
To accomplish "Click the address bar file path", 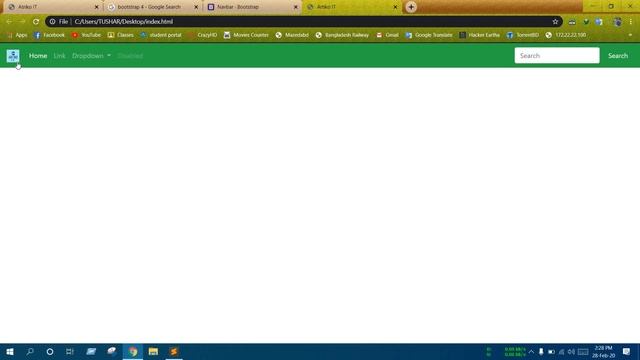I will tap(124, 21).
